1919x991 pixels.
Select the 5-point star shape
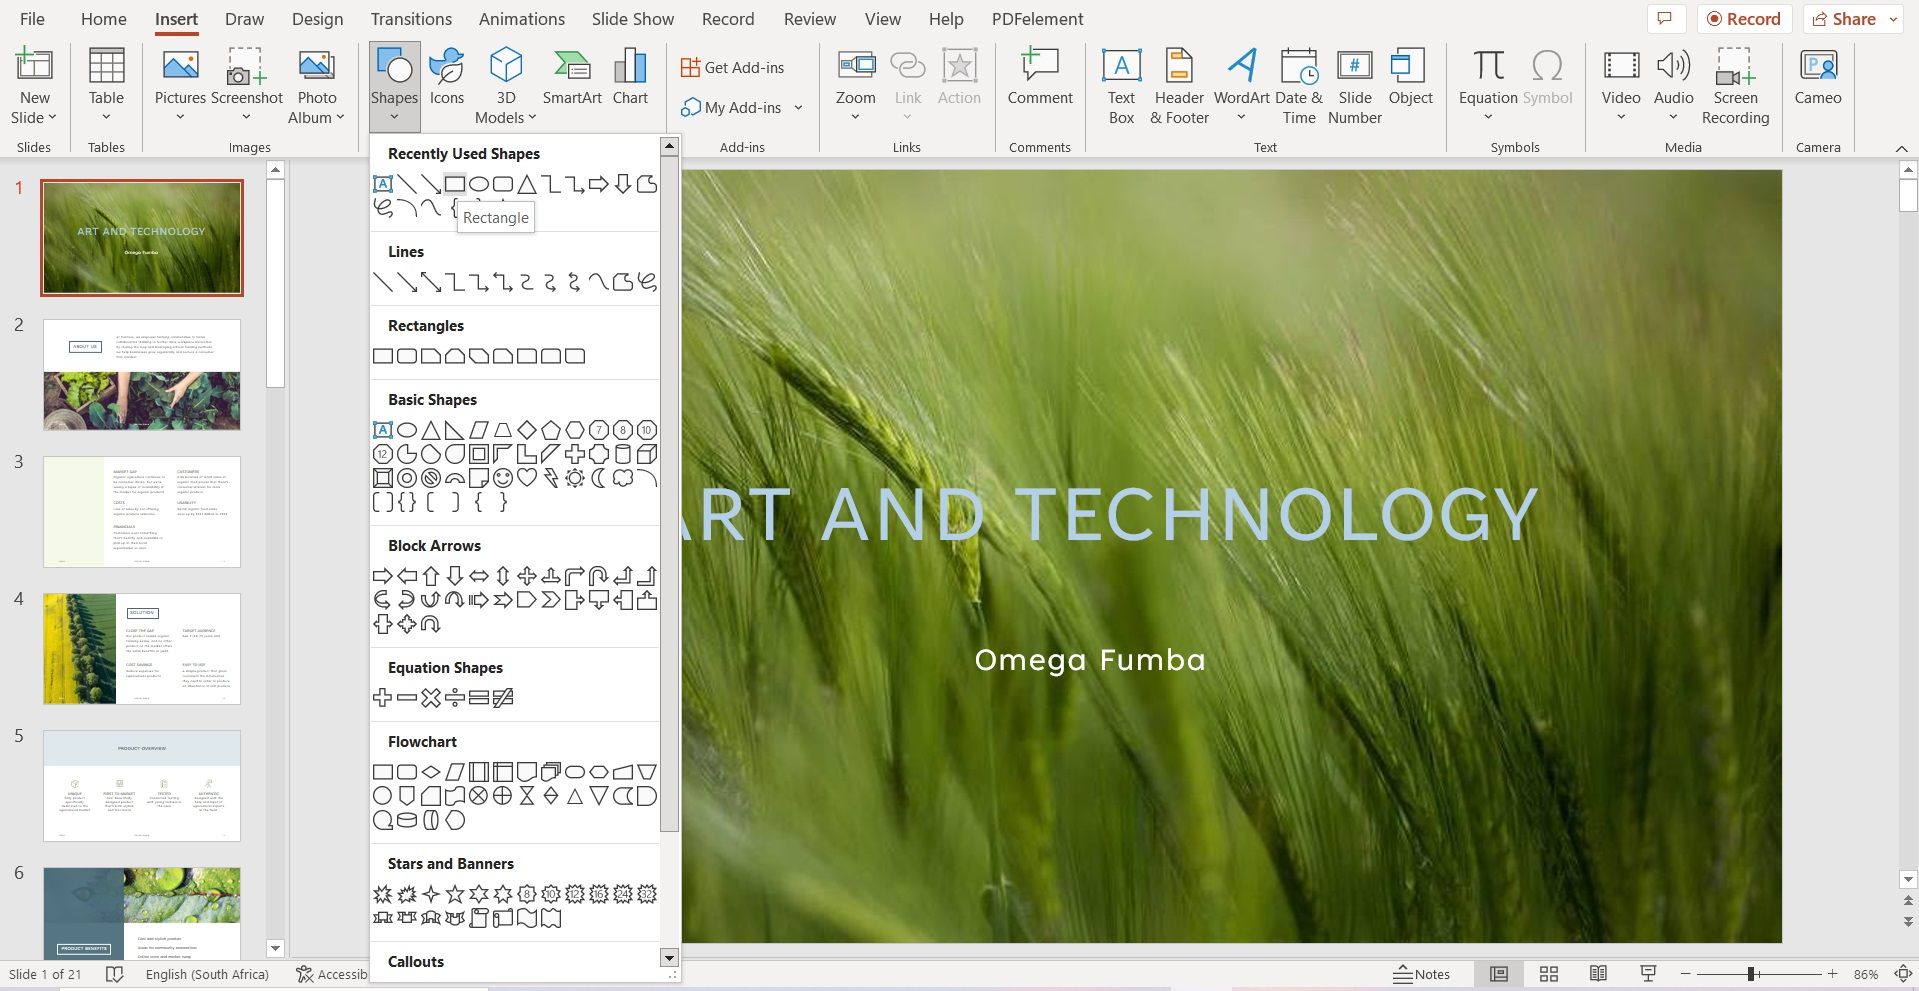[455, 894]
